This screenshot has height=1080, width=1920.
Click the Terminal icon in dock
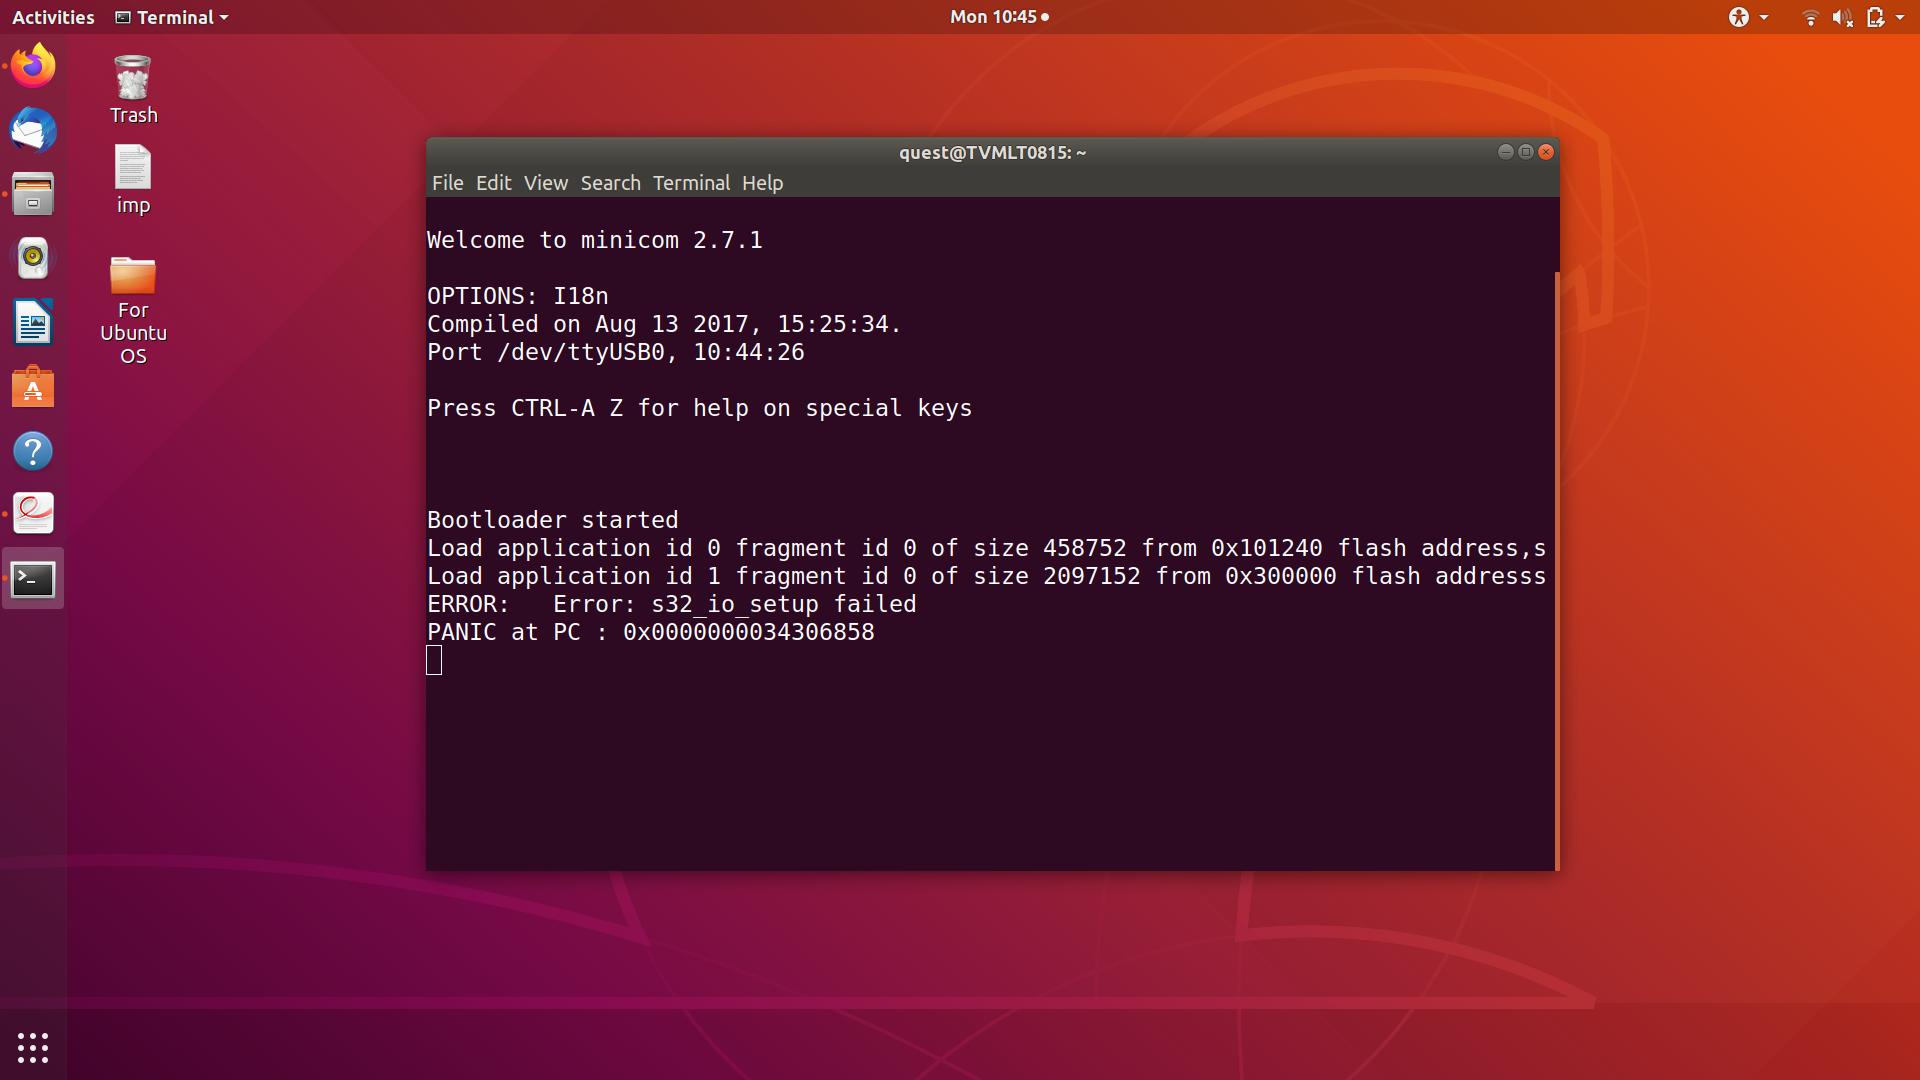(33, 579)
